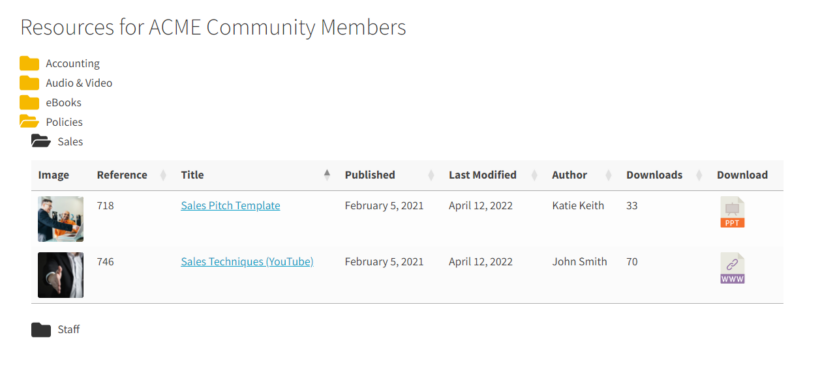Expand the Staff folder label
Image resolution: width=820 pixels, height=367 pixels.
point(69,329)
